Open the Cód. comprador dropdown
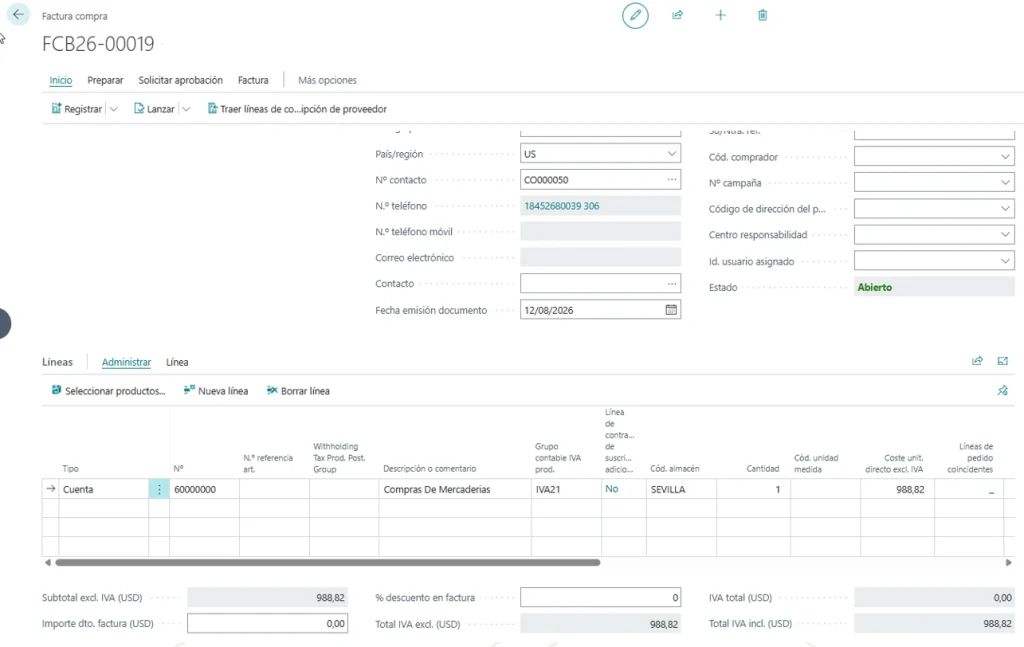The width and height of the screenshot is (1024, 647). [x=1005, y=157]
